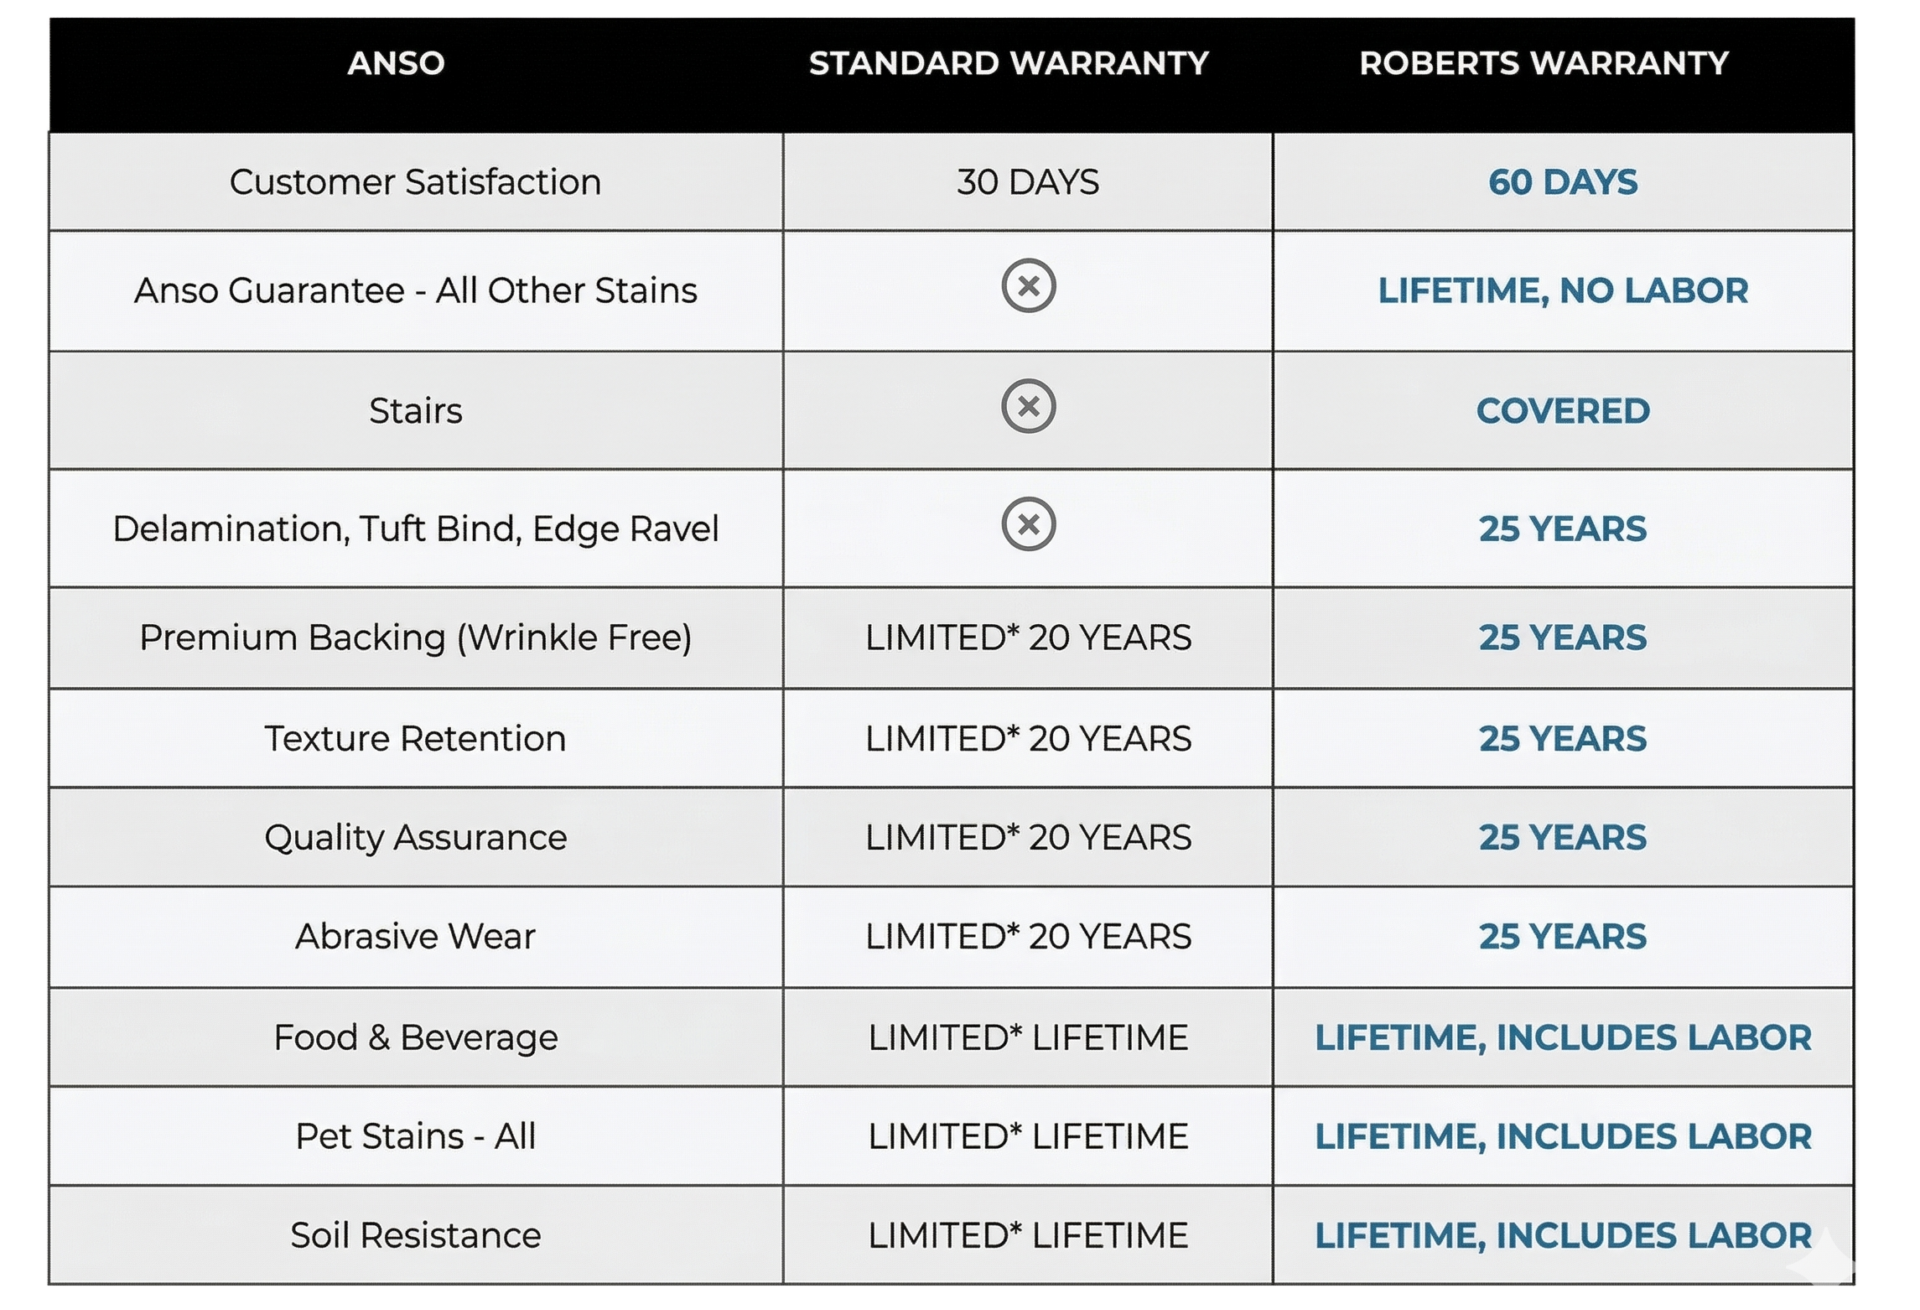
Task: Select the Standard Warranty column header
Action: (x=1008, y=63)
